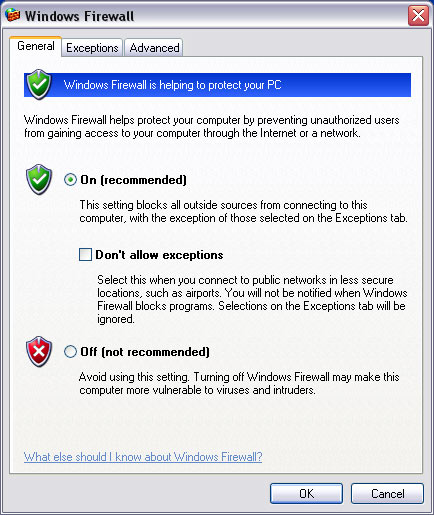This screenshot has width=434, height=515.
Task: Click the Windows Firewall title bar icon
Action: pyautogui.click(x=13, y=15)
